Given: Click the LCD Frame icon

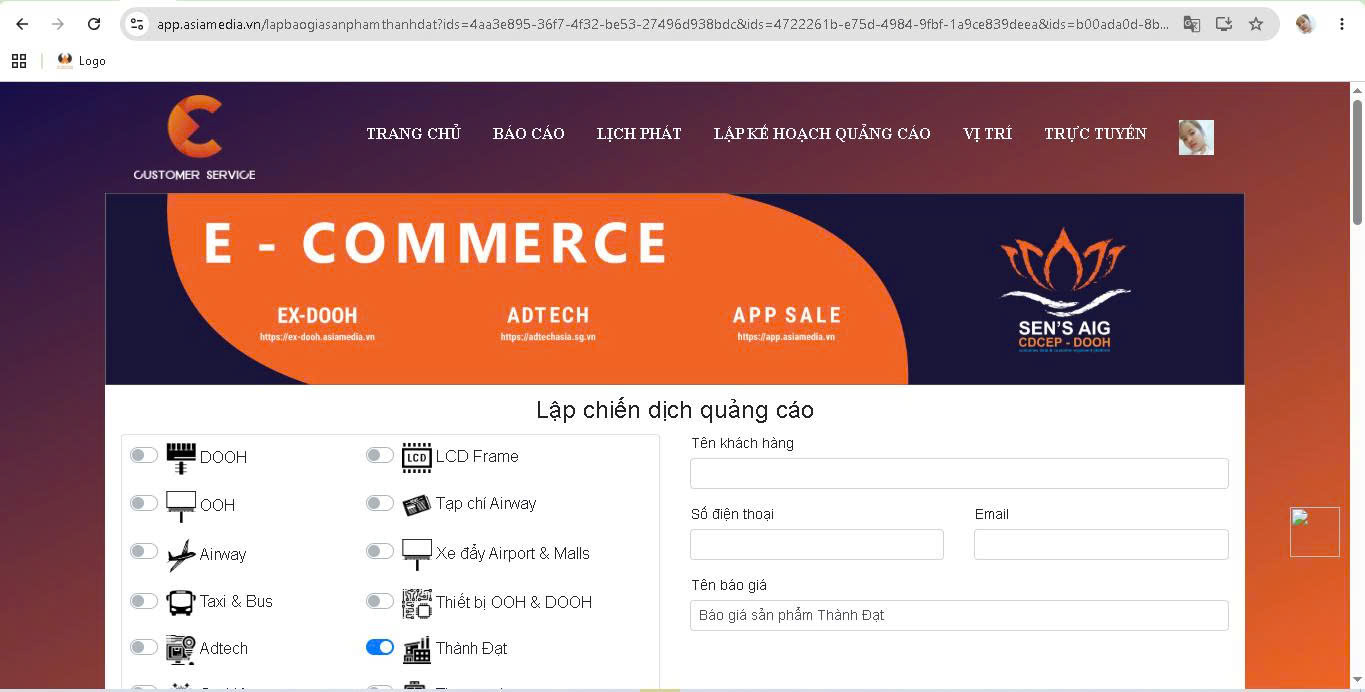Looking at the screenshot, I should [x=417, y=457].
